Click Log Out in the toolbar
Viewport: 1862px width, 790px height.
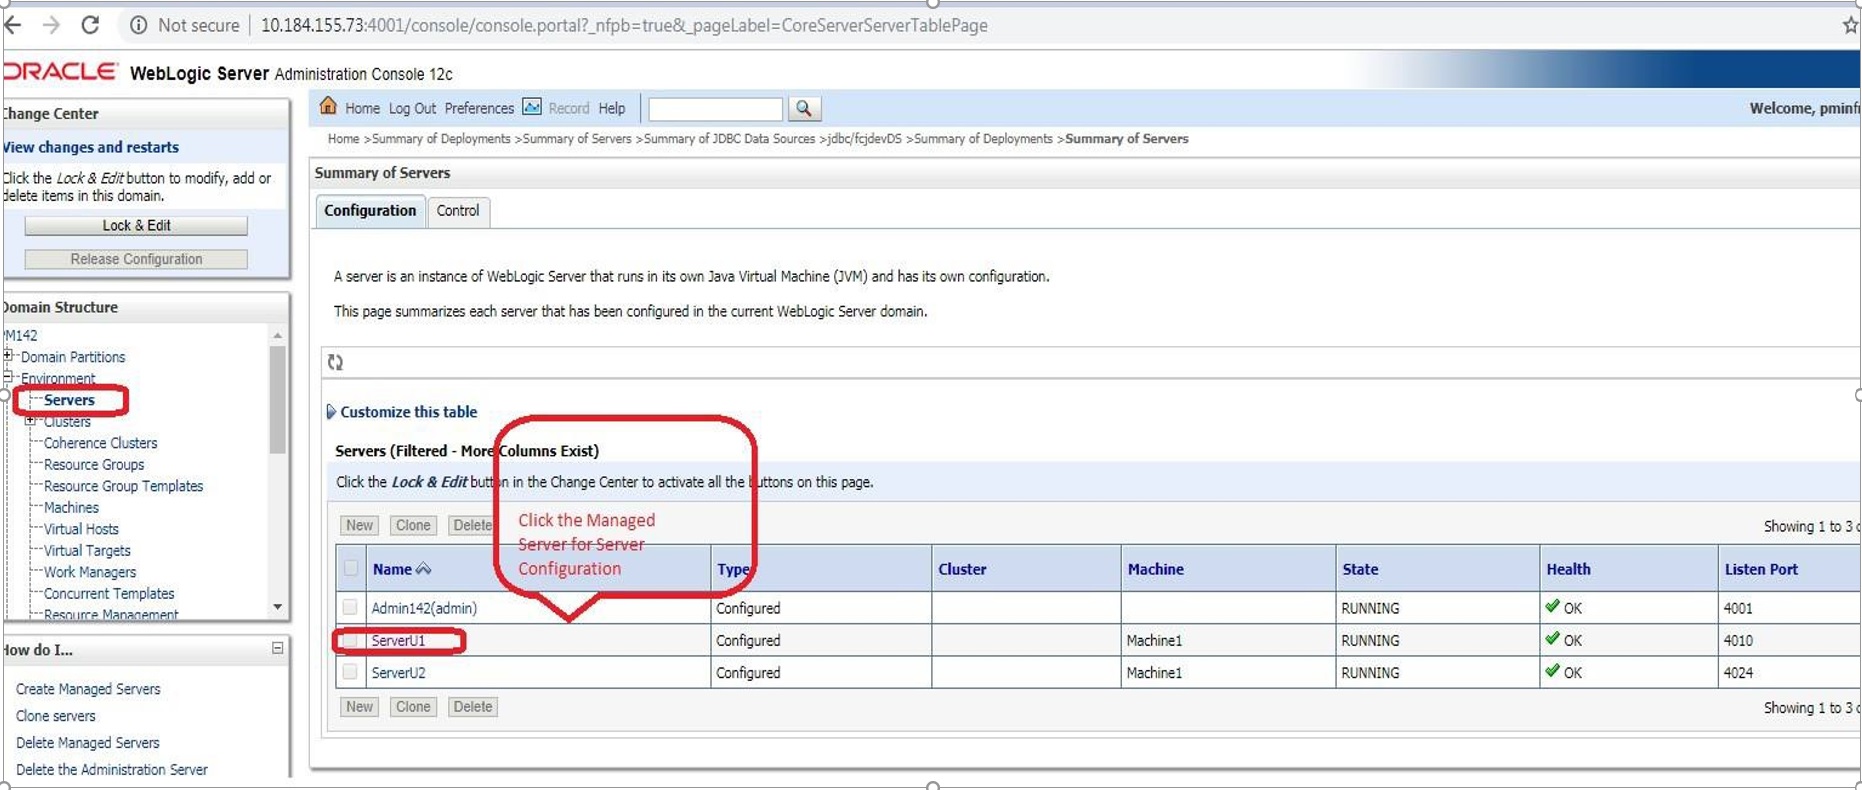(412, 108)
